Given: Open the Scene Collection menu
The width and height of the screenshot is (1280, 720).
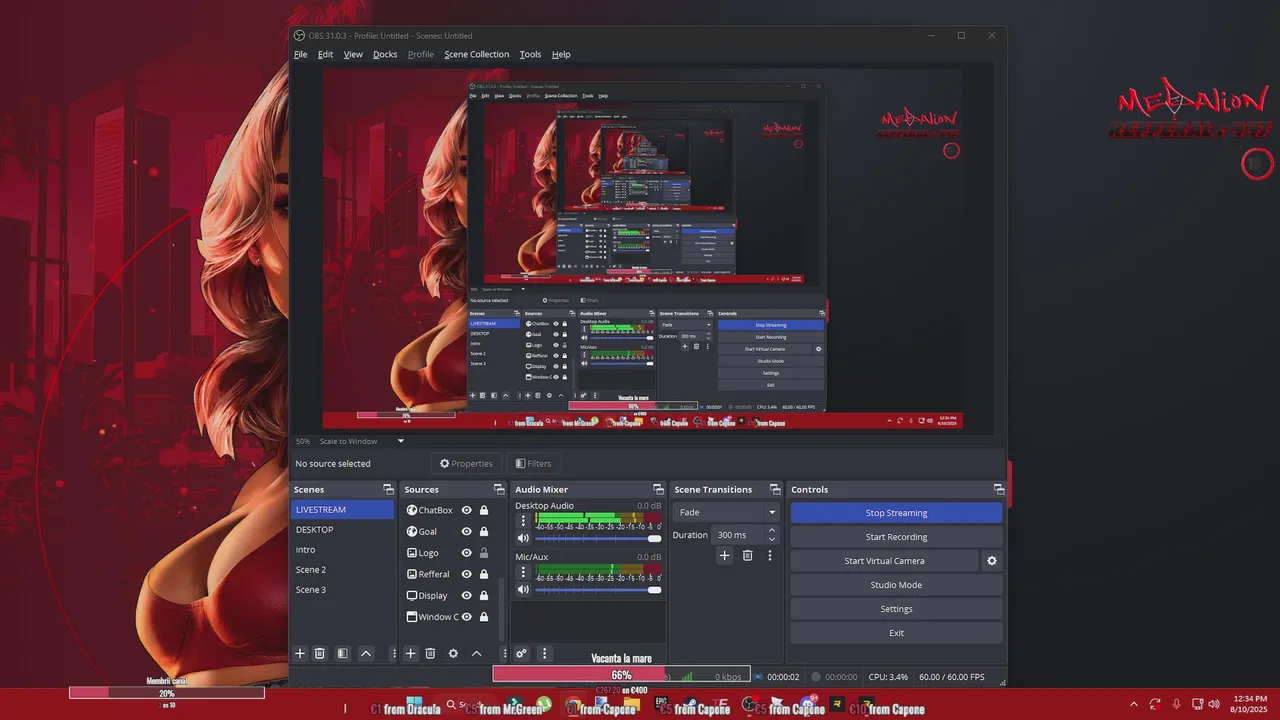Looking at the screenshot, I should [476, 54].
